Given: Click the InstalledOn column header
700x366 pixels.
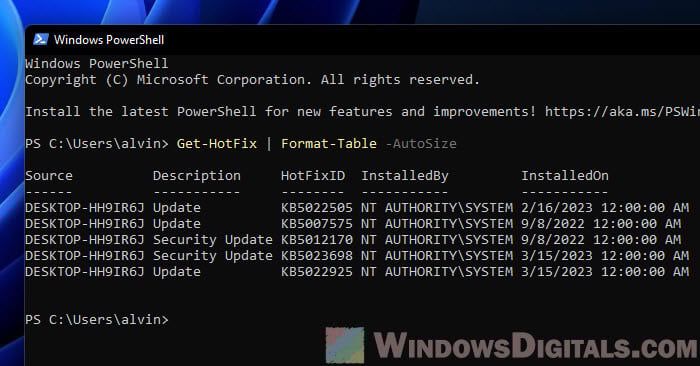Looking at the screenshot, I should click(x=565, y=175).
